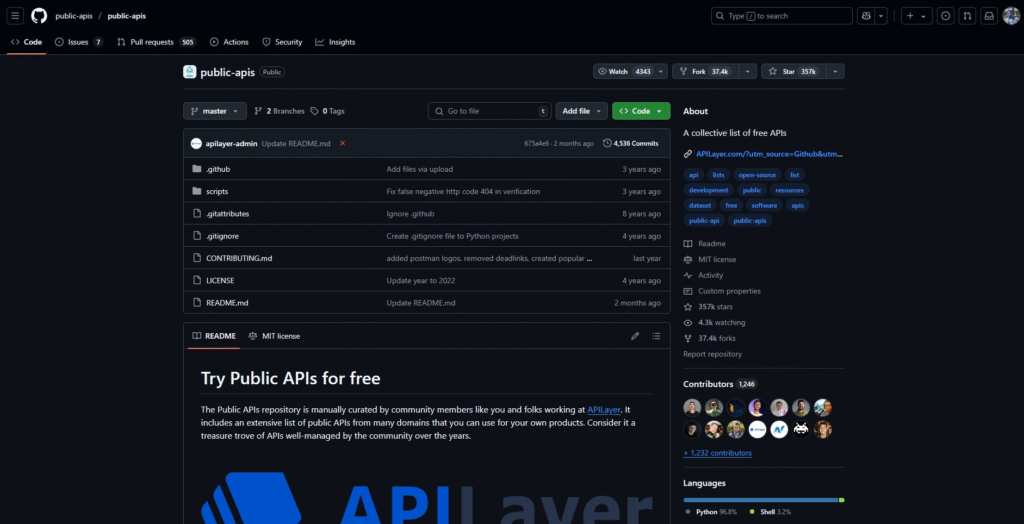Switch to the Issues tab

point(79,42)
